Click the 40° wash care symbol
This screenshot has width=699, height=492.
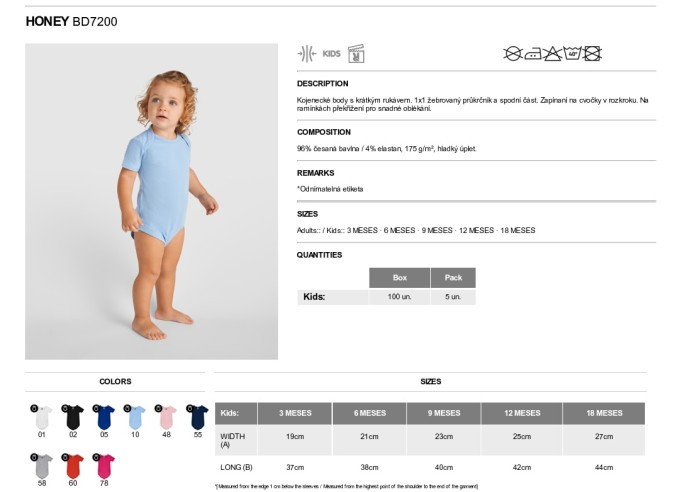(572, 53)
